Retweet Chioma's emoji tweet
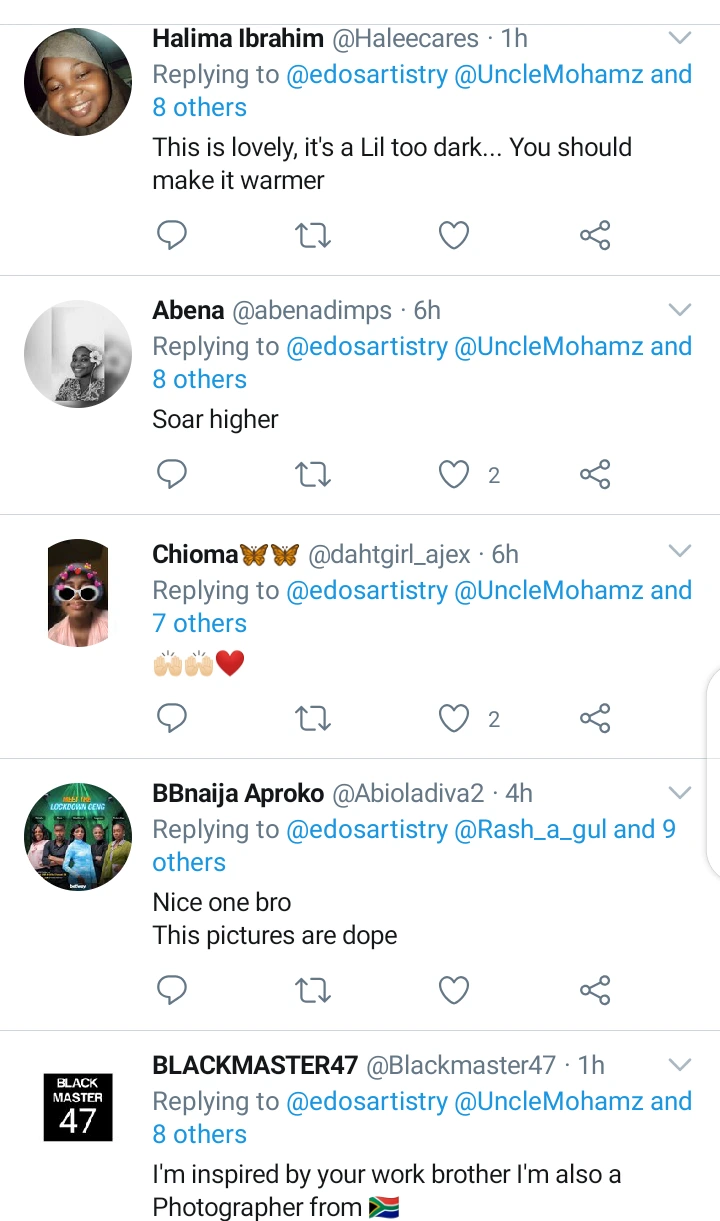 (313, 718)
